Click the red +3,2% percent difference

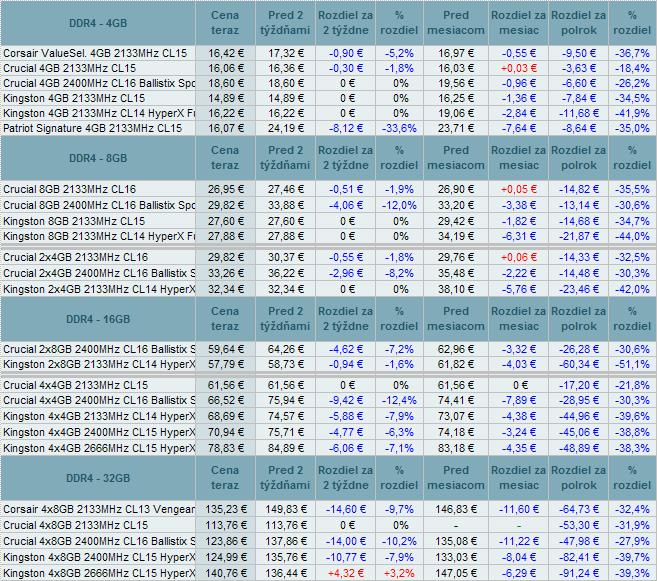click(399, 573)
